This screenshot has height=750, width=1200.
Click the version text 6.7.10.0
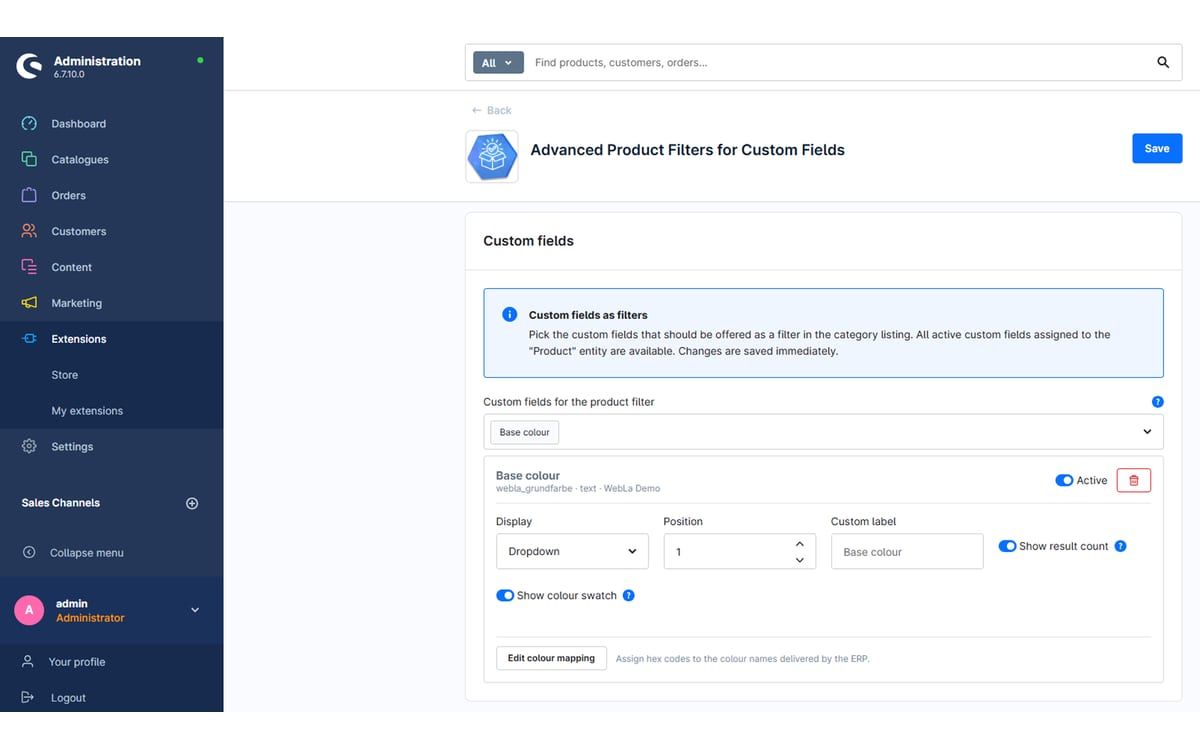point(69,75)
